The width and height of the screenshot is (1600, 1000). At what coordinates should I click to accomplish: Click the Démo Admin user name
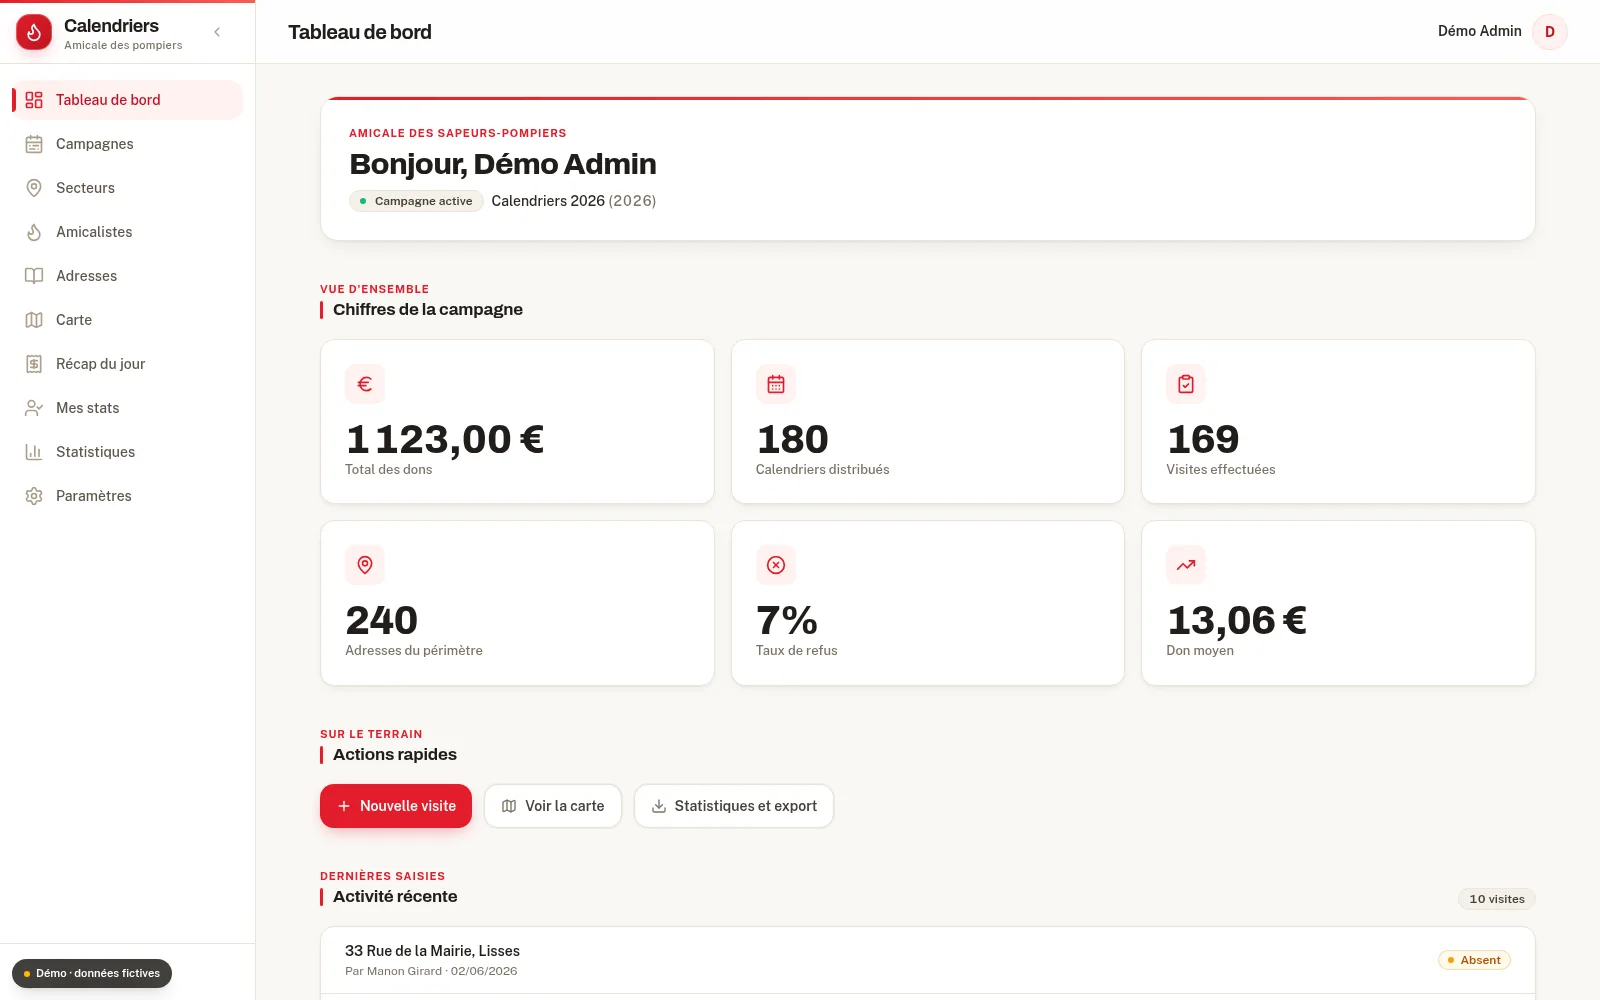(x=1479, y=31)
